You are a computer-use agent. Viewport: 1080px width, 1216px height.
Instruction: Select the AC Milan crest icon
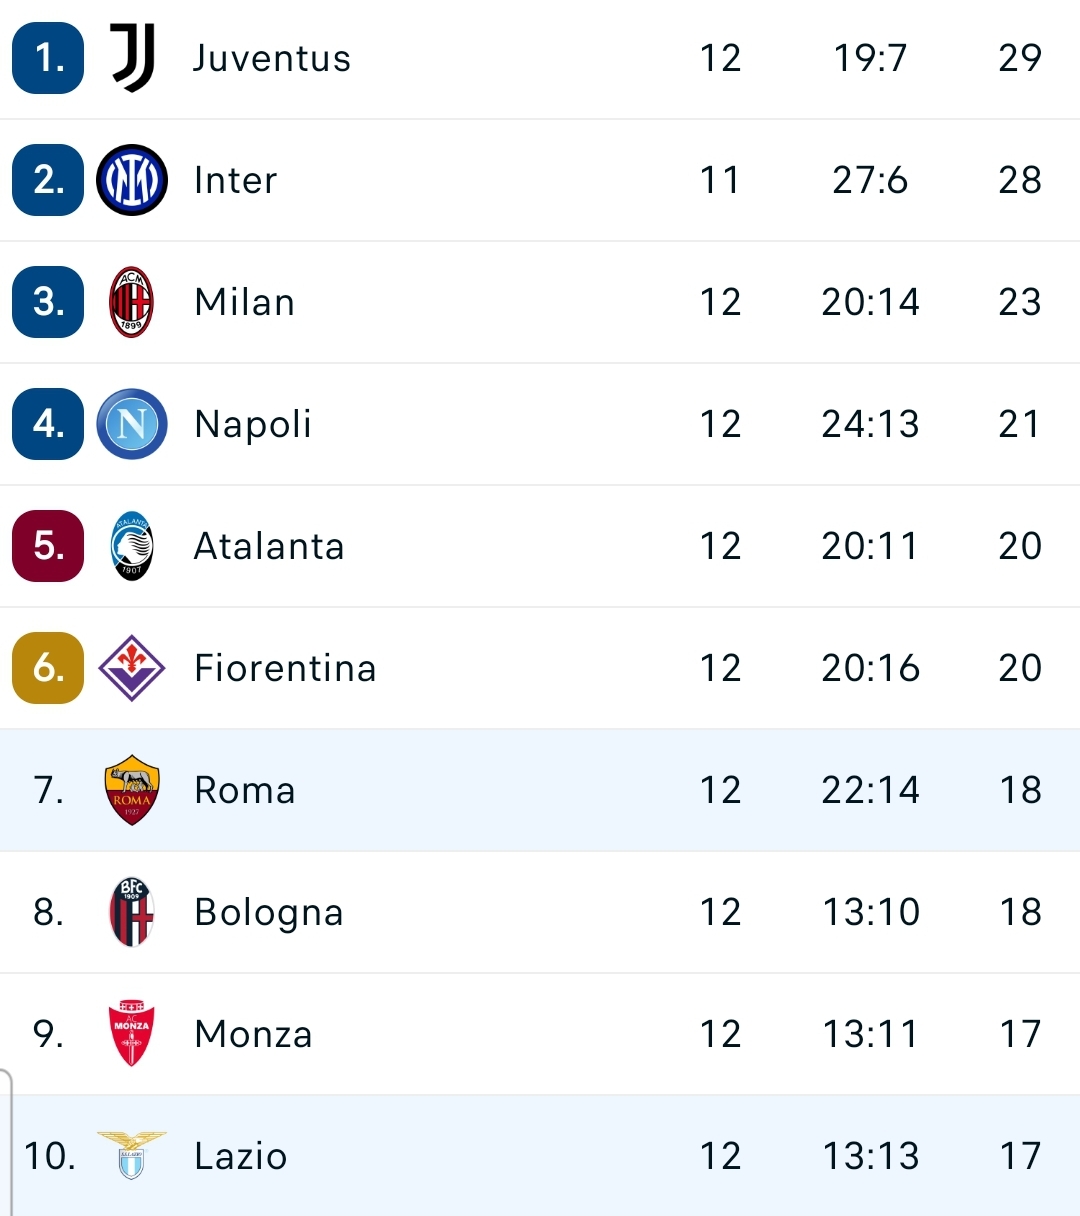pos(132,302)
